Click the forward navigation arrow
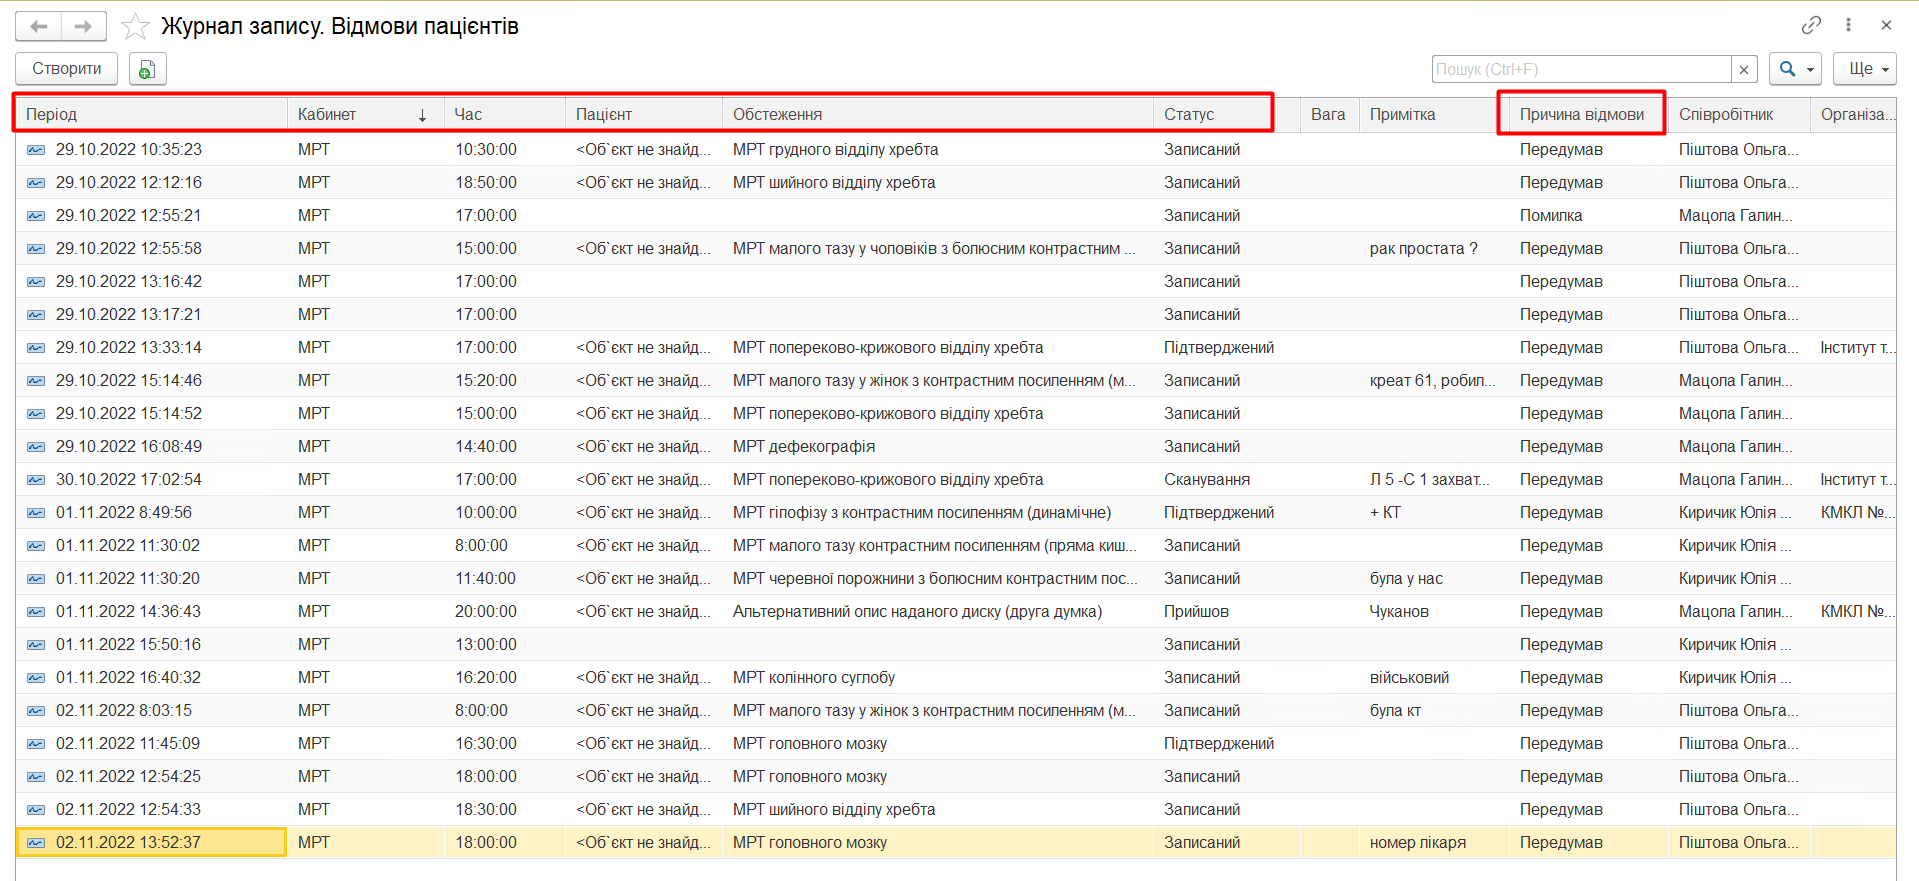Viewport: 1919px width, 881px height. [84, 27]
